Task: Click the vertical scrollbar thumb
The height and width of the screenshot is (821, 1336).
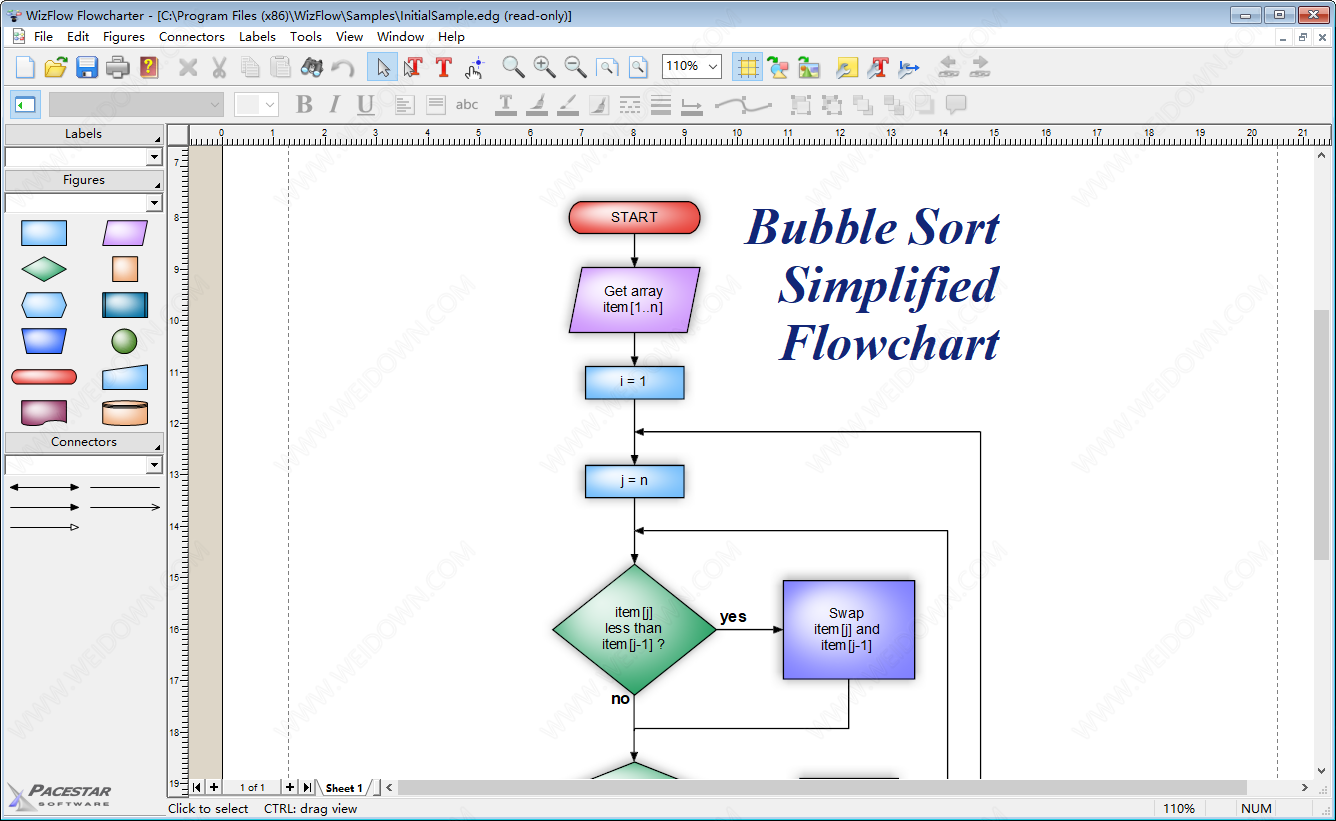Action: pyautogui.click(x=1322, y=435)
